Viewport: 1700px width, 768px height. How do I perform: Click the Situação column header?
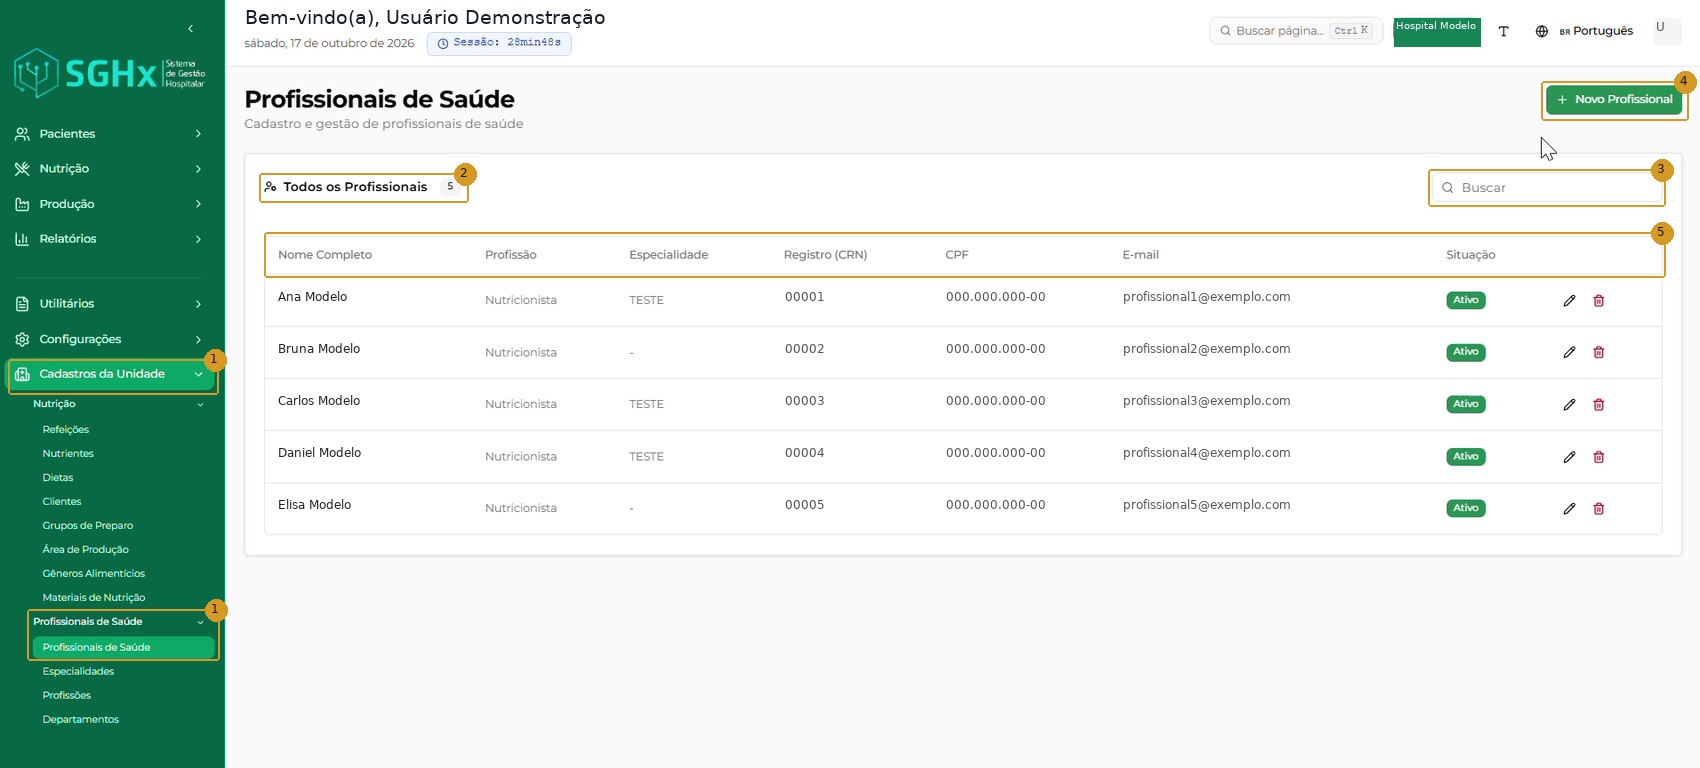(1471, 255)
